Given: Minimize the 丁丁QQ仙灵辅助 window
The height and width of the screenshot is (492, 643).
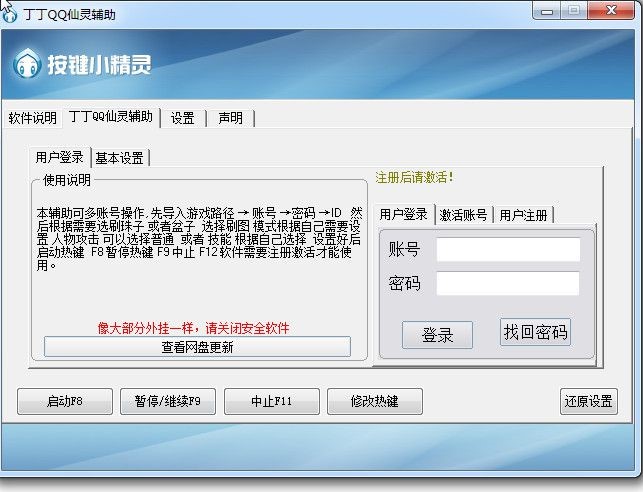Looking at the screenshot, I should pyautogui.click(x=546, y=11).
